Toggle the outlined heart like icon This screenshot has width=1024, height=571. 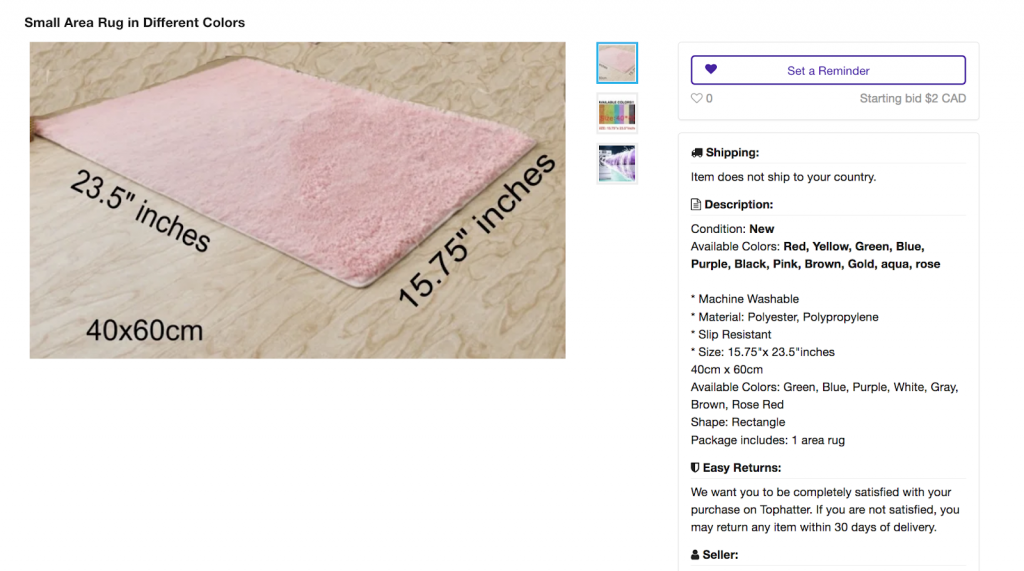point(697,98)
